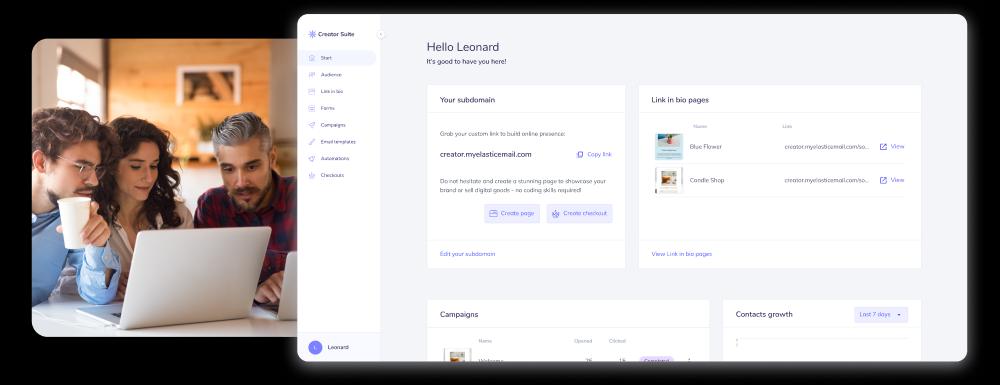Click the Link in bio pages card heading
The width and height of the screenshot is (1000, 385).
click(x=680, y=100)
